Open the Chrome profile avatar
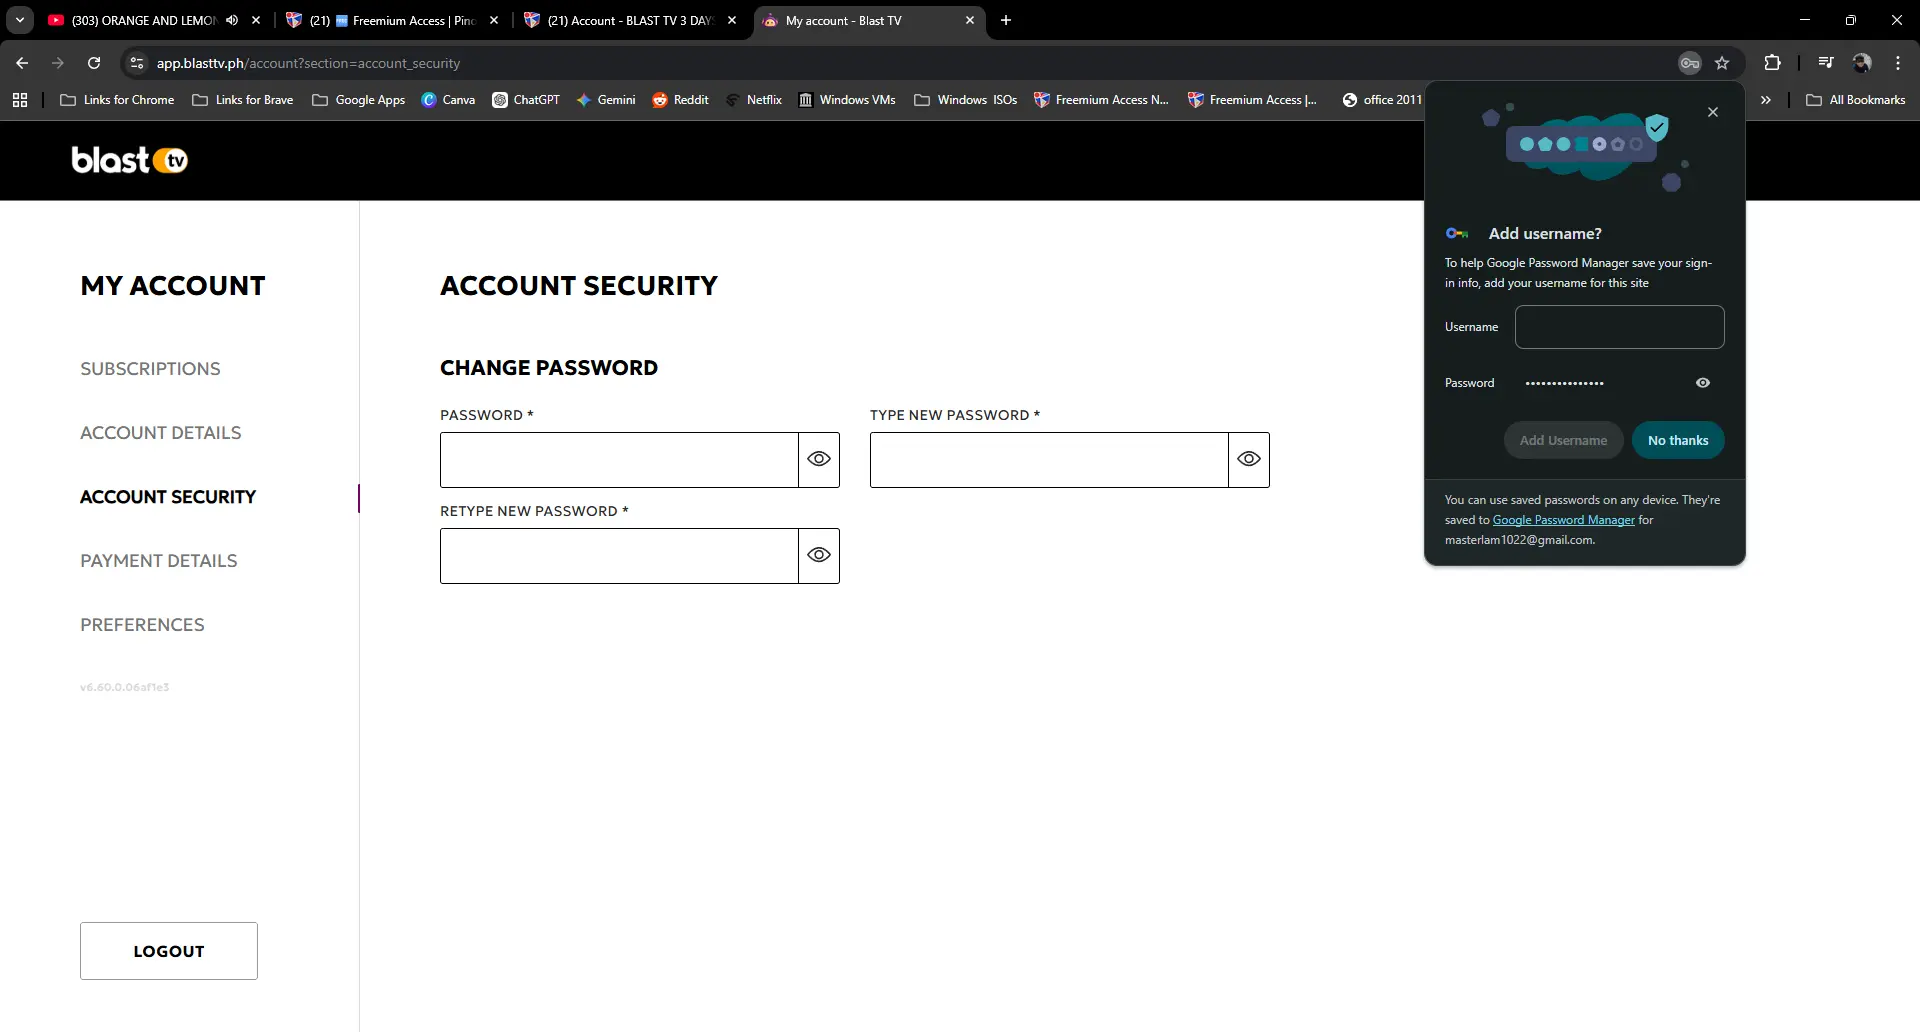Screen dimensions: 1920x1032 click(x=1862, y=63)
